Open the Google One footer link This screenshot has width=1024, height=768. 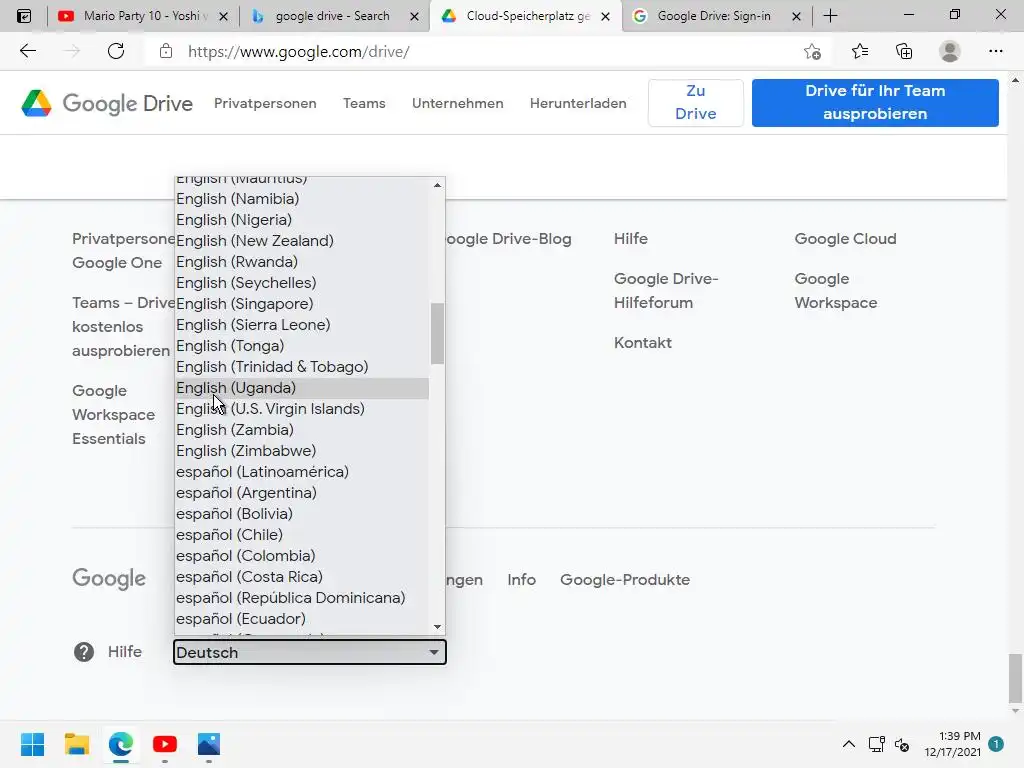click(117, 263)
